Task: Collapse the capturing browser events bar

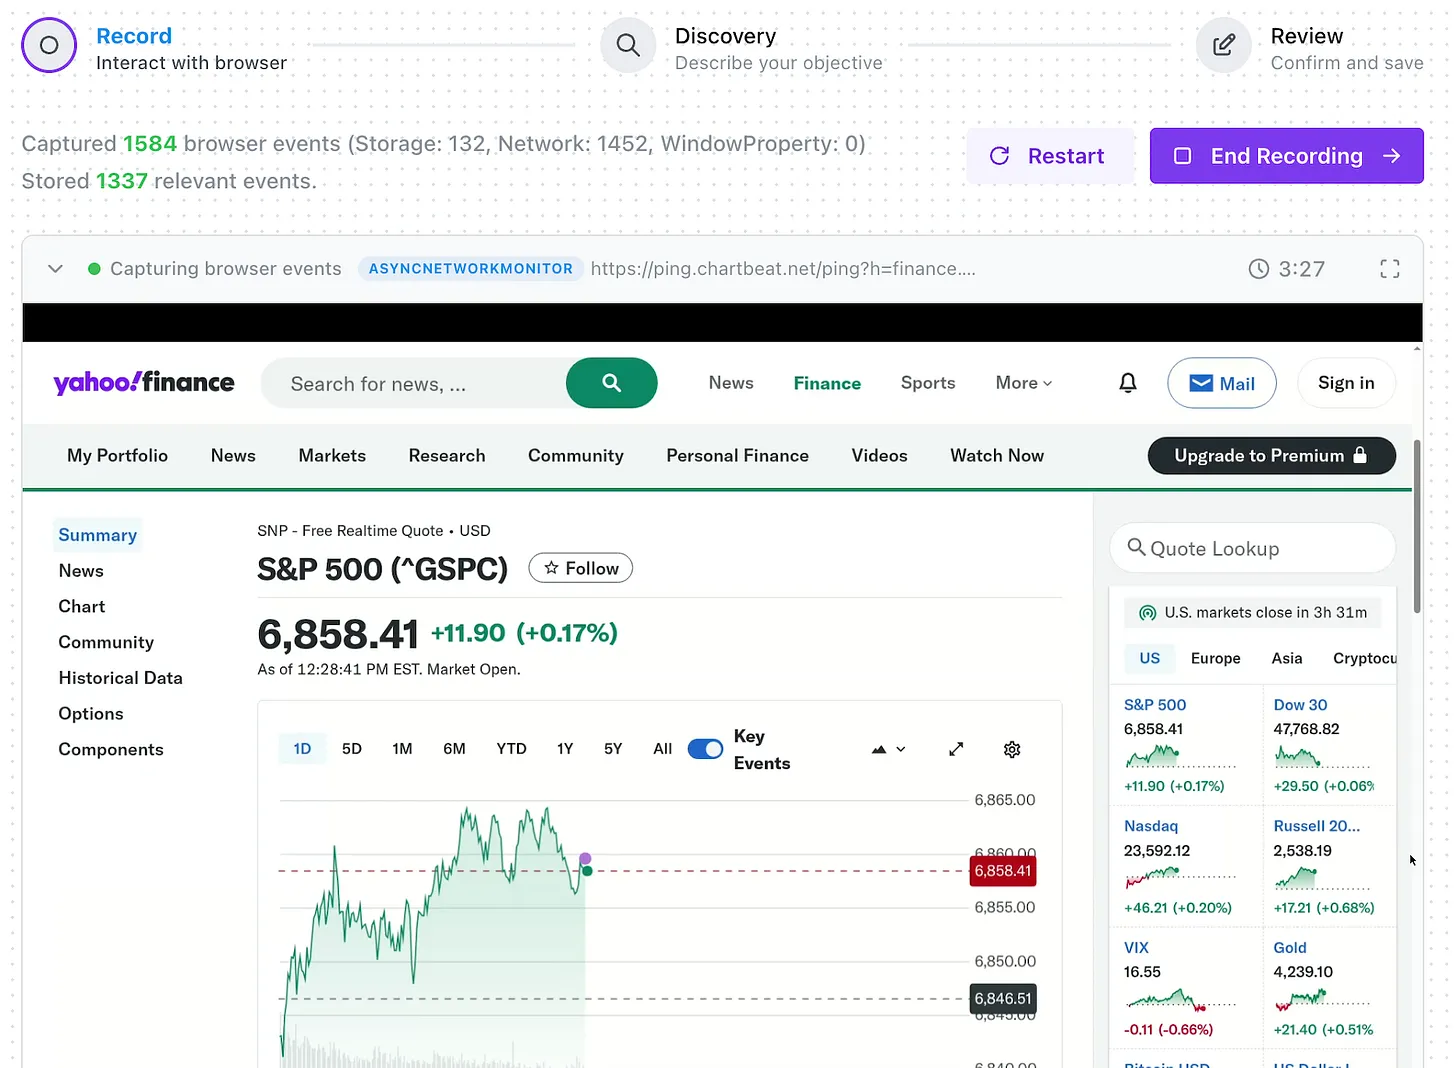Action: click(55, 268)
